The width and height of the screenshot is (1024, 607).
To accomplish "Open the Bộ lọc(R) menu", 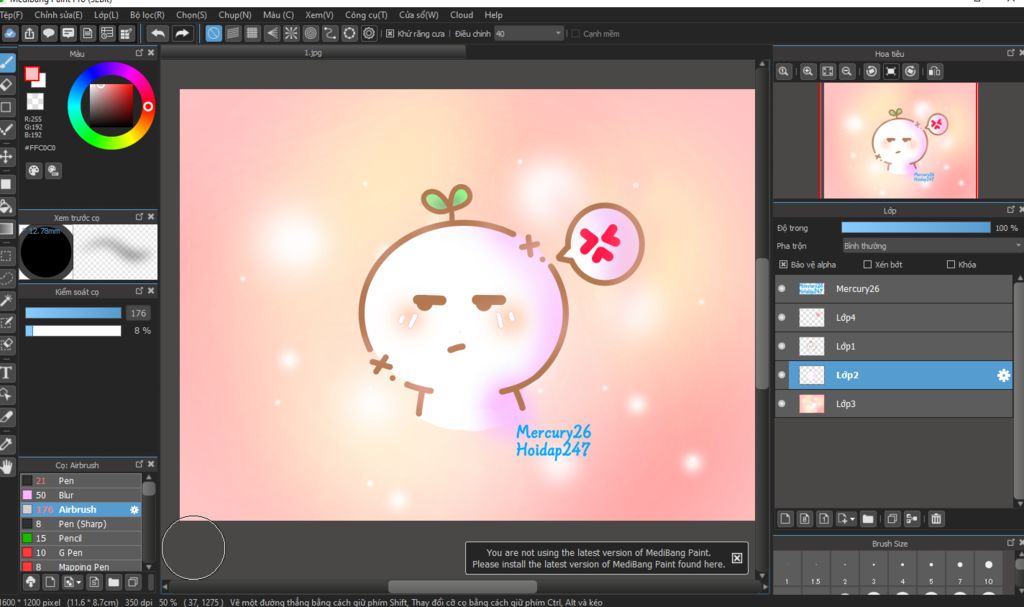I will (147, 14).
